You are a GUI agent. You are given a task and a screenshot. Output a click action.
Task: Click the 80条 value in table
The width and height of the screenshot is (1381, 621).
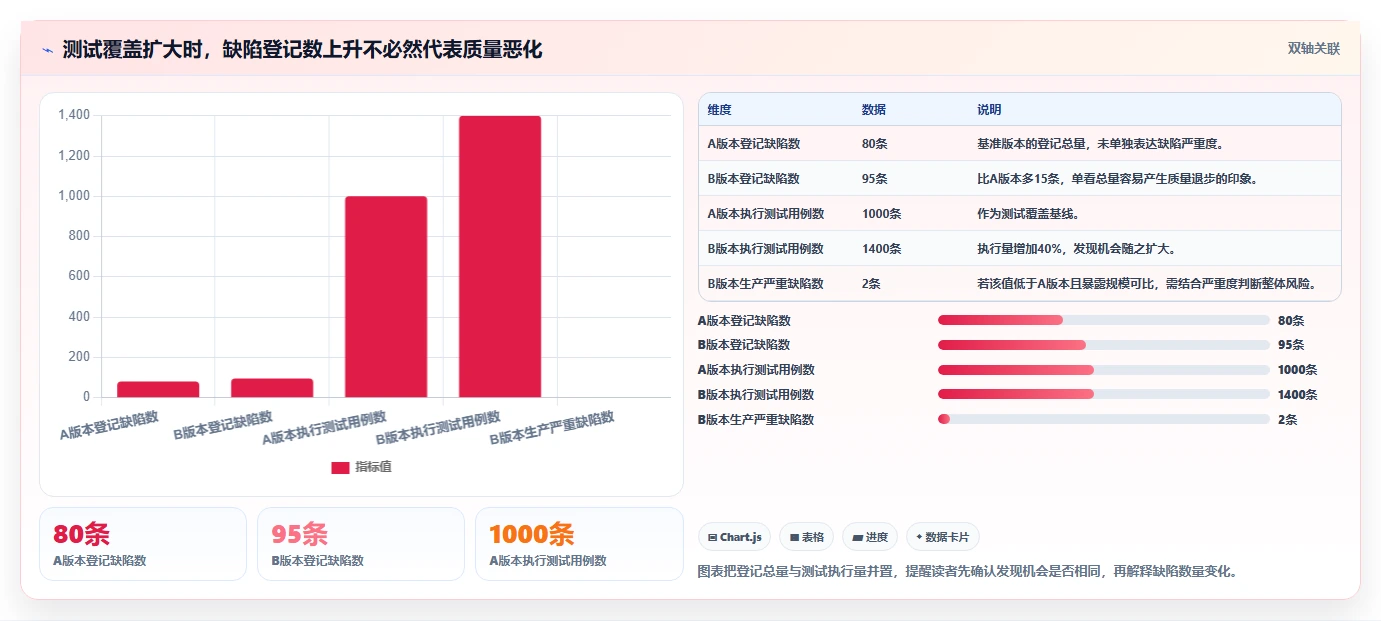(874, 144)
